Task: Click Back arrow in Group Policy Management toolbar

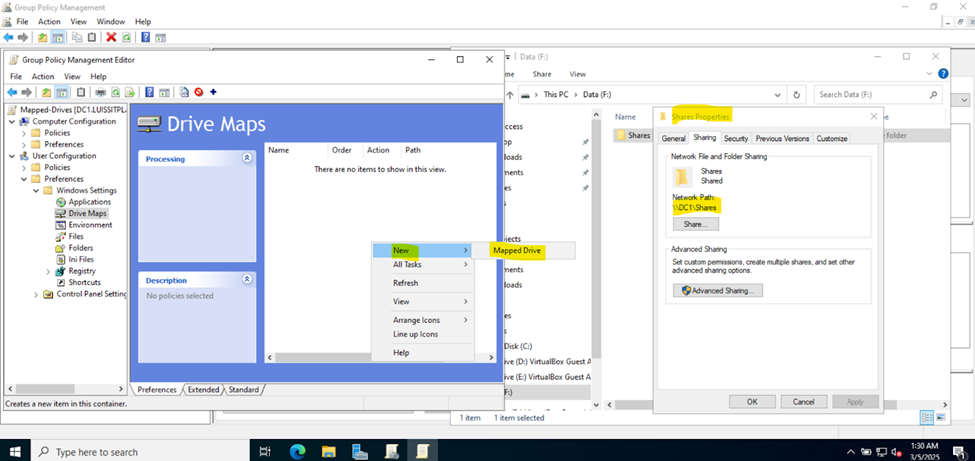Action: coord(8,37)
